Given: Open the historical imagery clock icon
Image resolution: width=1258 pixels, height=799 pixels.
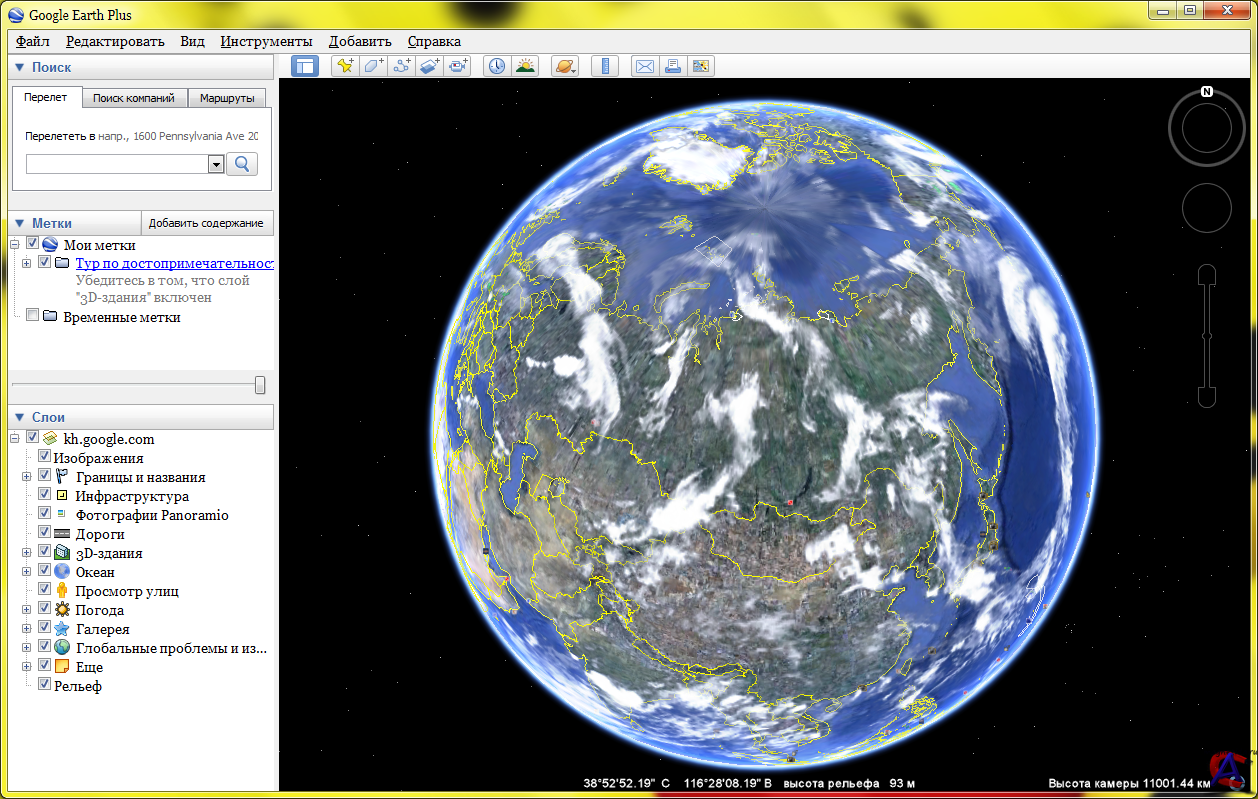Looking at the screenshot, I should [x=496, y=66].
